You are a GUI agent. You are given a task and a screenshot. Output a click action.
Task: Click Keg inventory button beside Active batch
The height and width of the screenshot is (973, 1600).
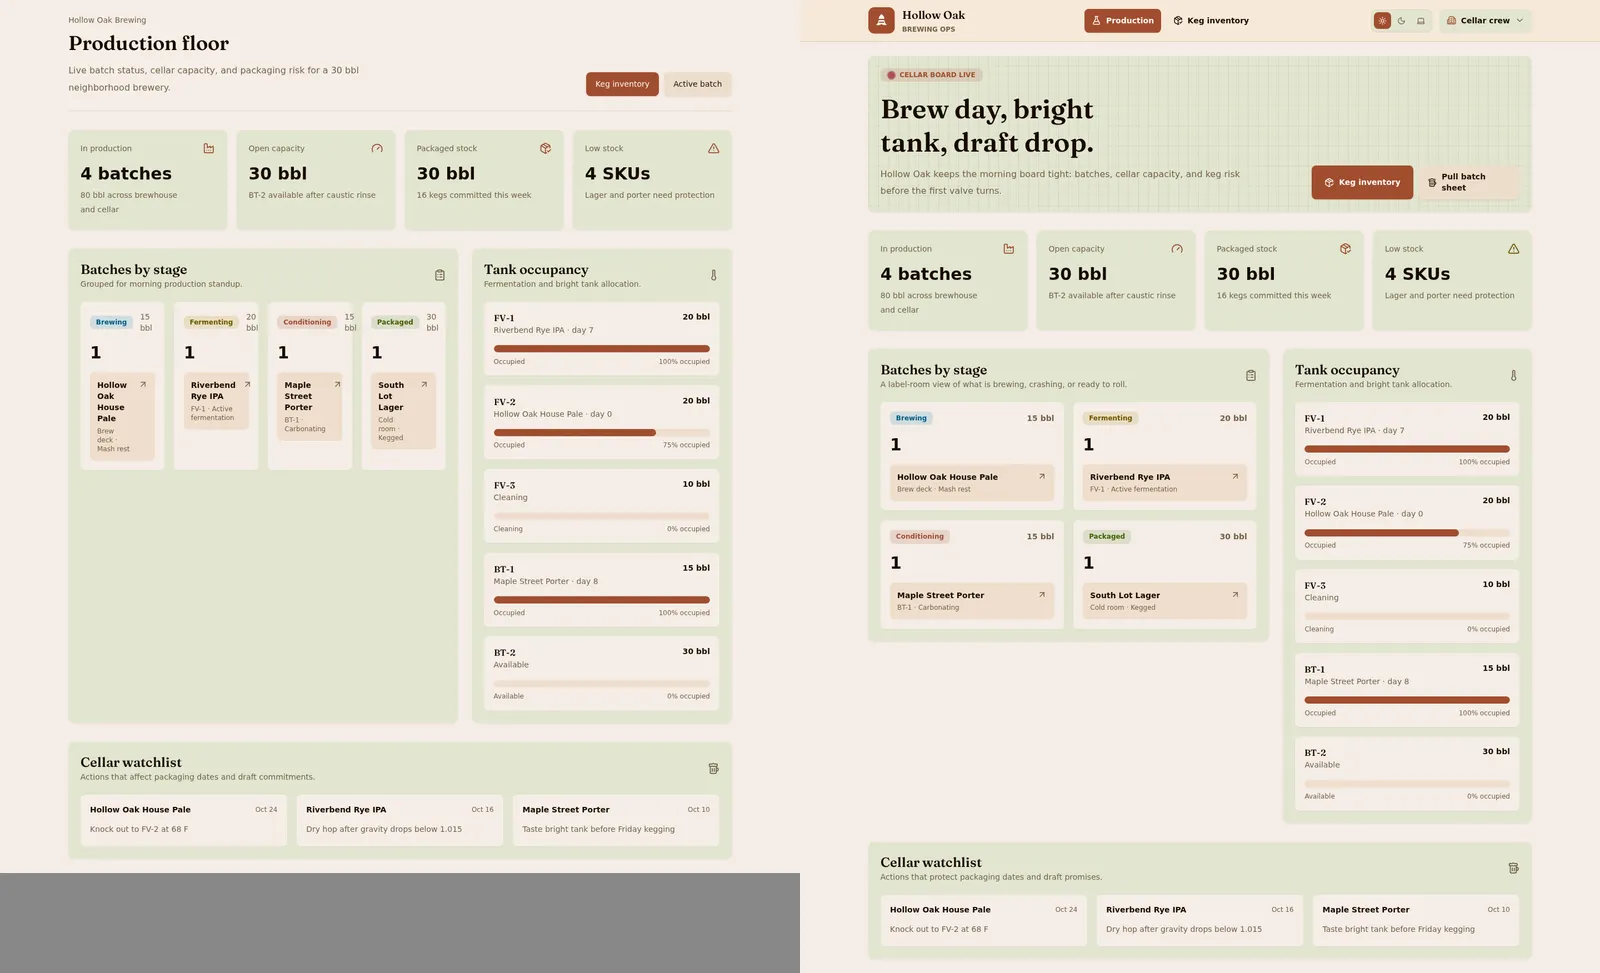point(622,84)
